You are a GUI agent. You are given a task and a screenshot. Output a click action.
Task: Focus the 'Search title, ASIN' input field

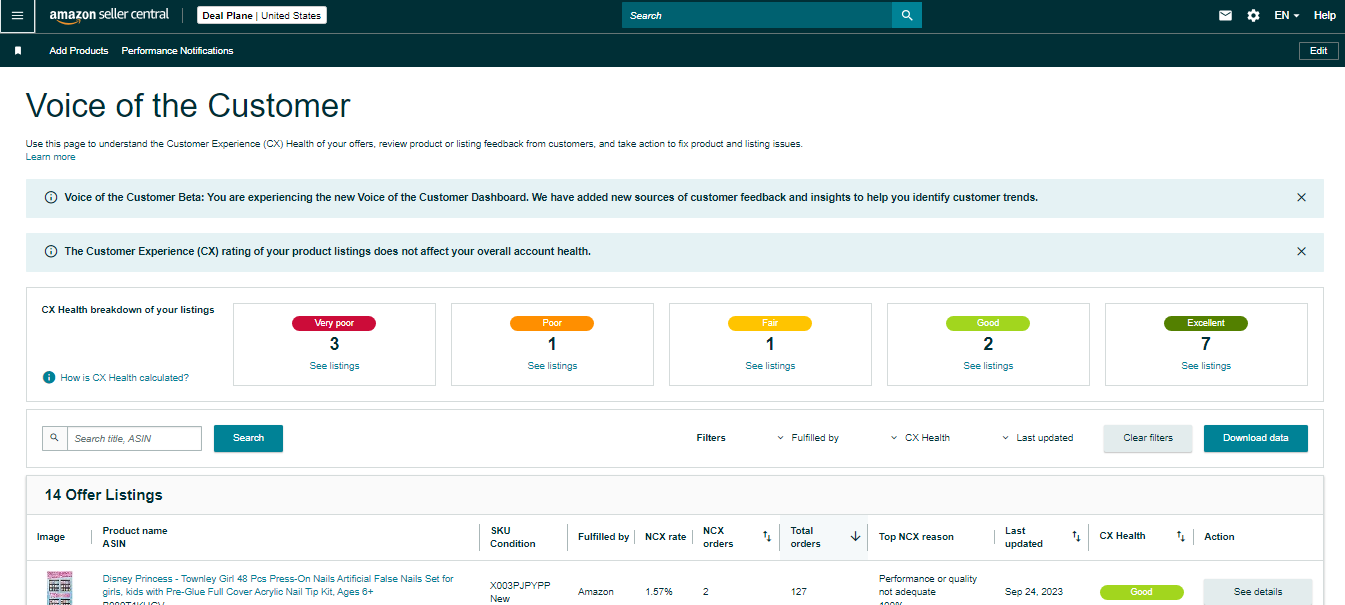click(134, 438)
